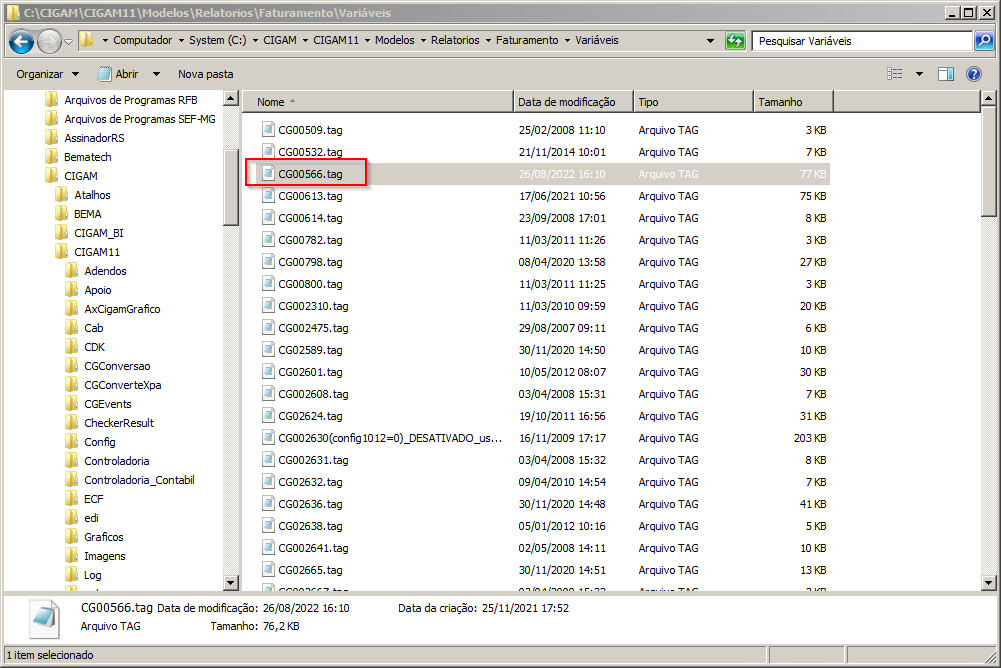Sort by the Nome column header

[378, 102]
